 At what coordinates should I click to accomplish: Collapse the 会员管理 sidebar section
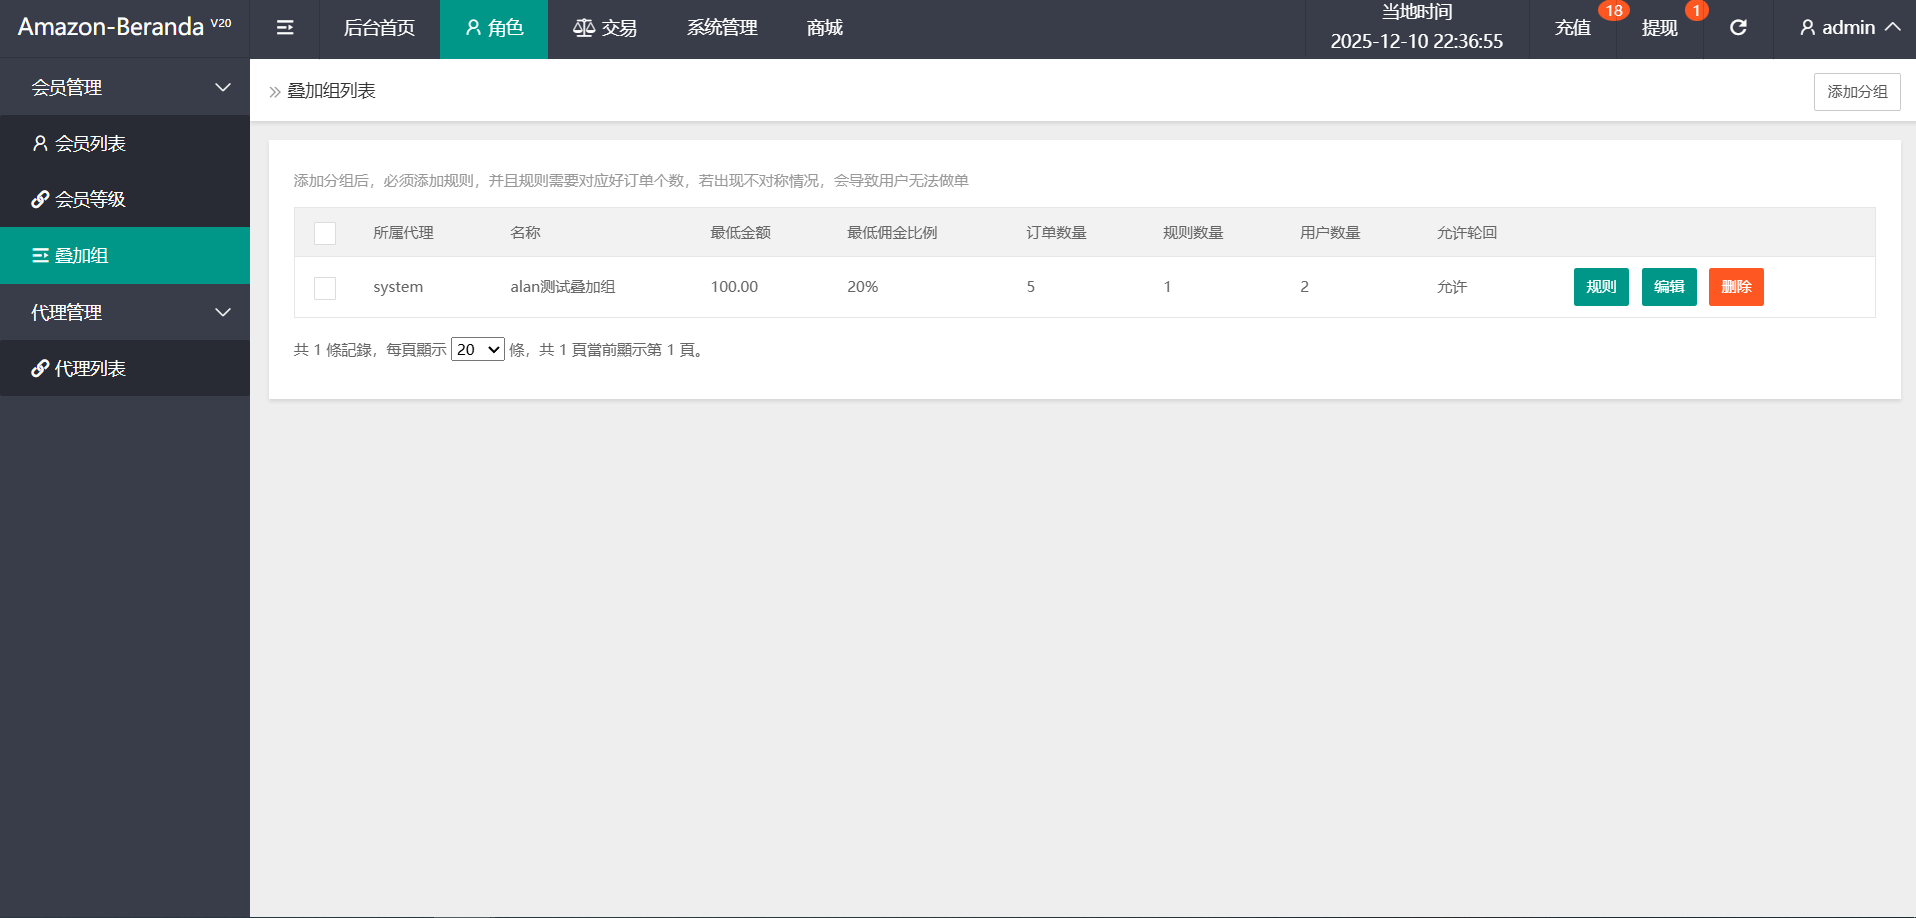222,88
